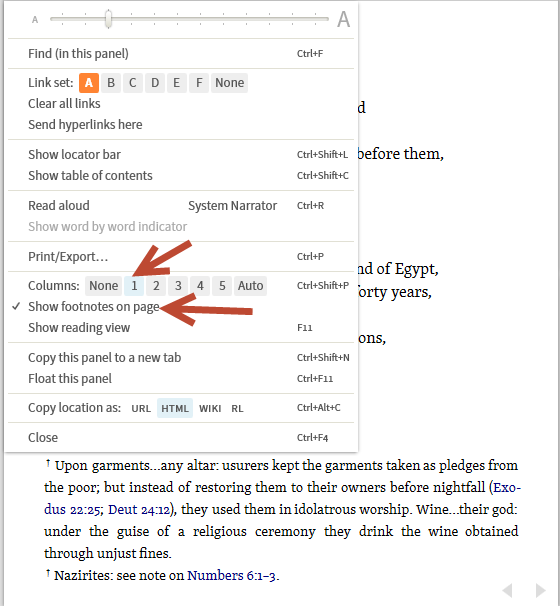The height and width of the screenshot is (606, 560).
Task: Set columns to 1
Action: click(x=134, y=286)
